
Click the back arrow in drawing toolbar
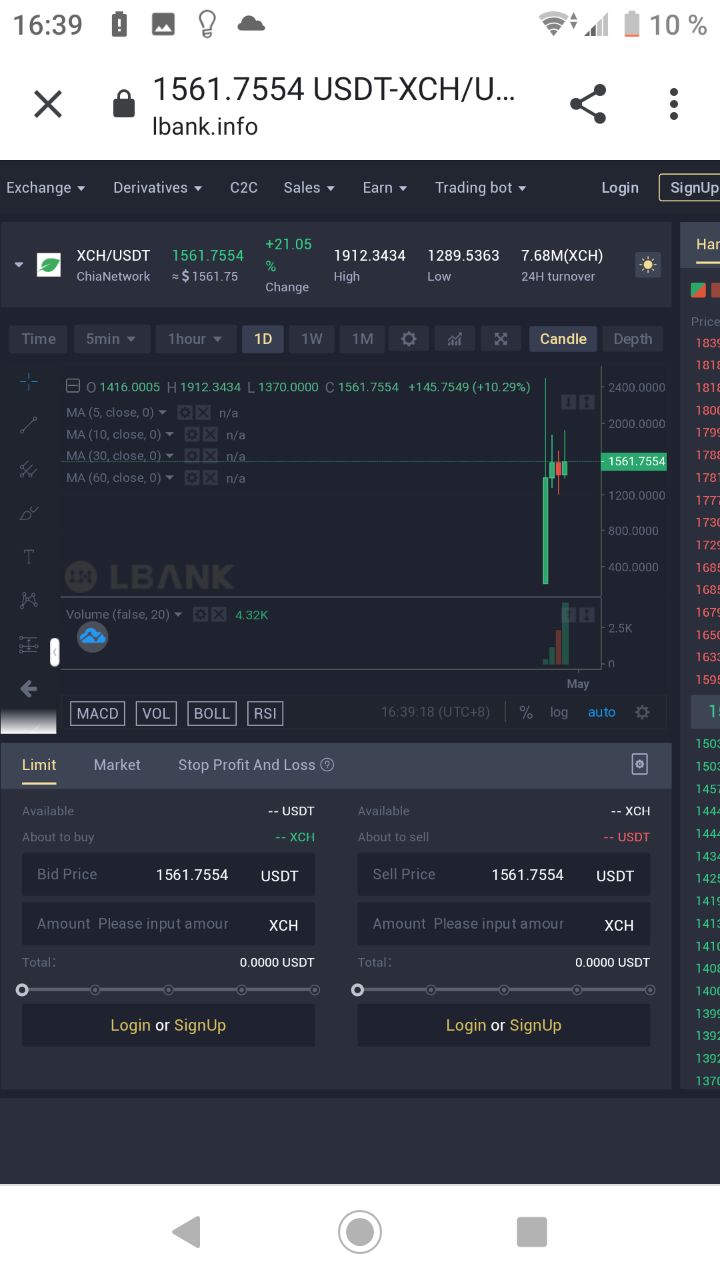pos(28,689)
